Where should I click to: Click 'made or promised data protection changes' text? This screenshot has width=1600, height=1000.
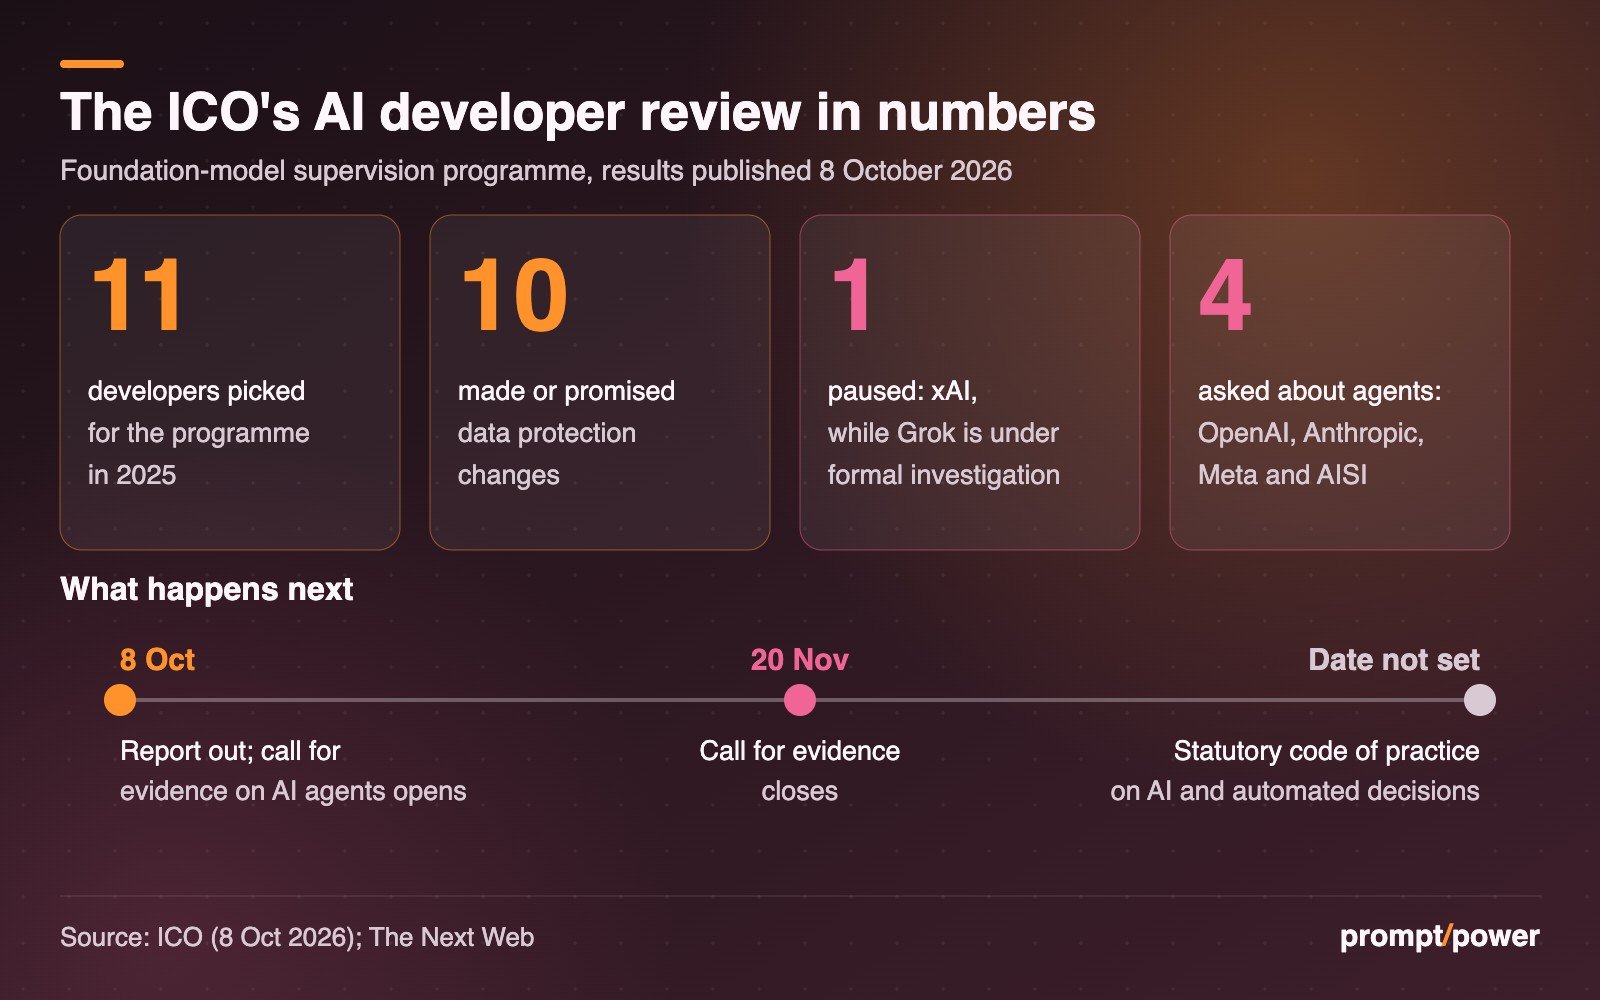tap(566, 433)
